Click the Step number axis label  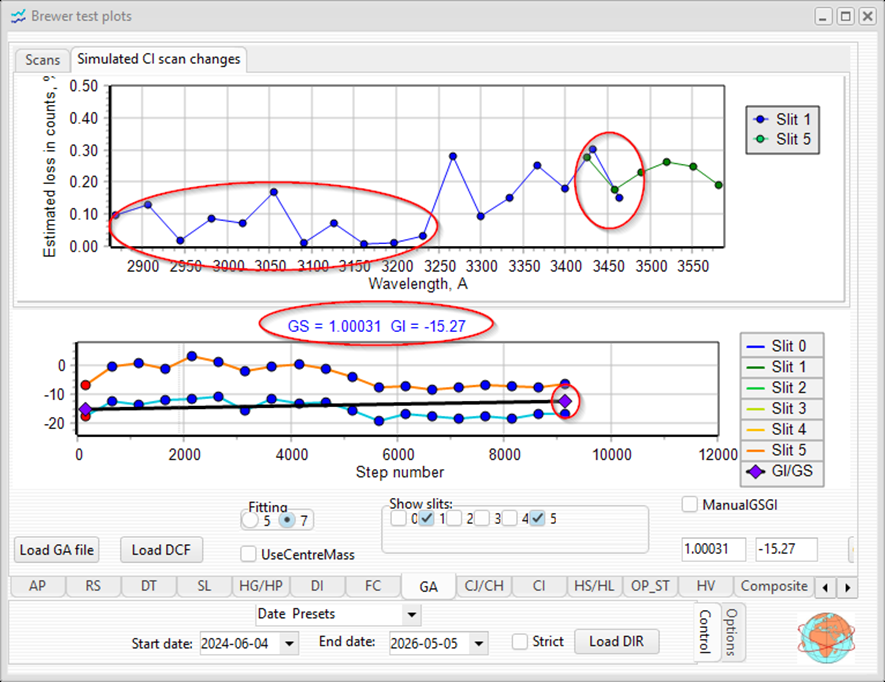click(x=400, y=472)
